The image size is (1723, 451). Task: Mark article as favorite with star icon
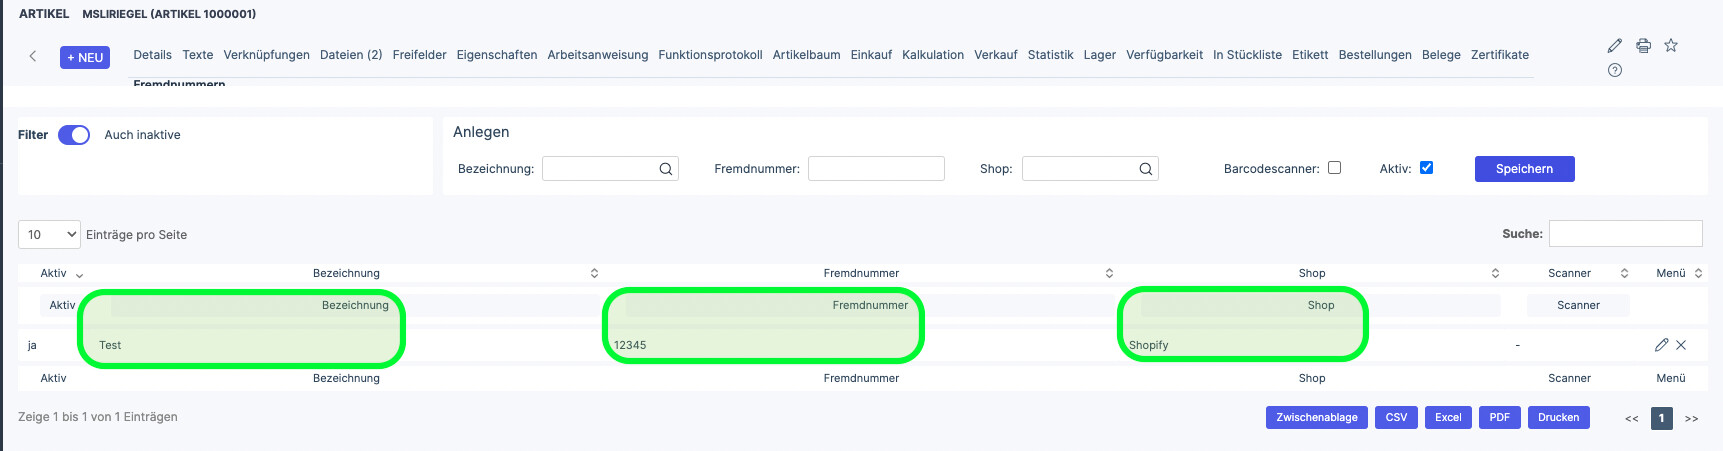(1671, 45)
